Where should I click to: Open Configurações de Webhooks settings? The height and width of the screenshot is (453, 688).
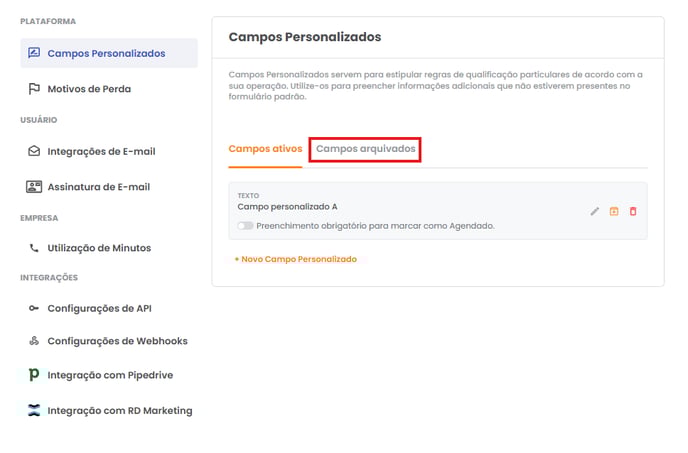point(118,341)
